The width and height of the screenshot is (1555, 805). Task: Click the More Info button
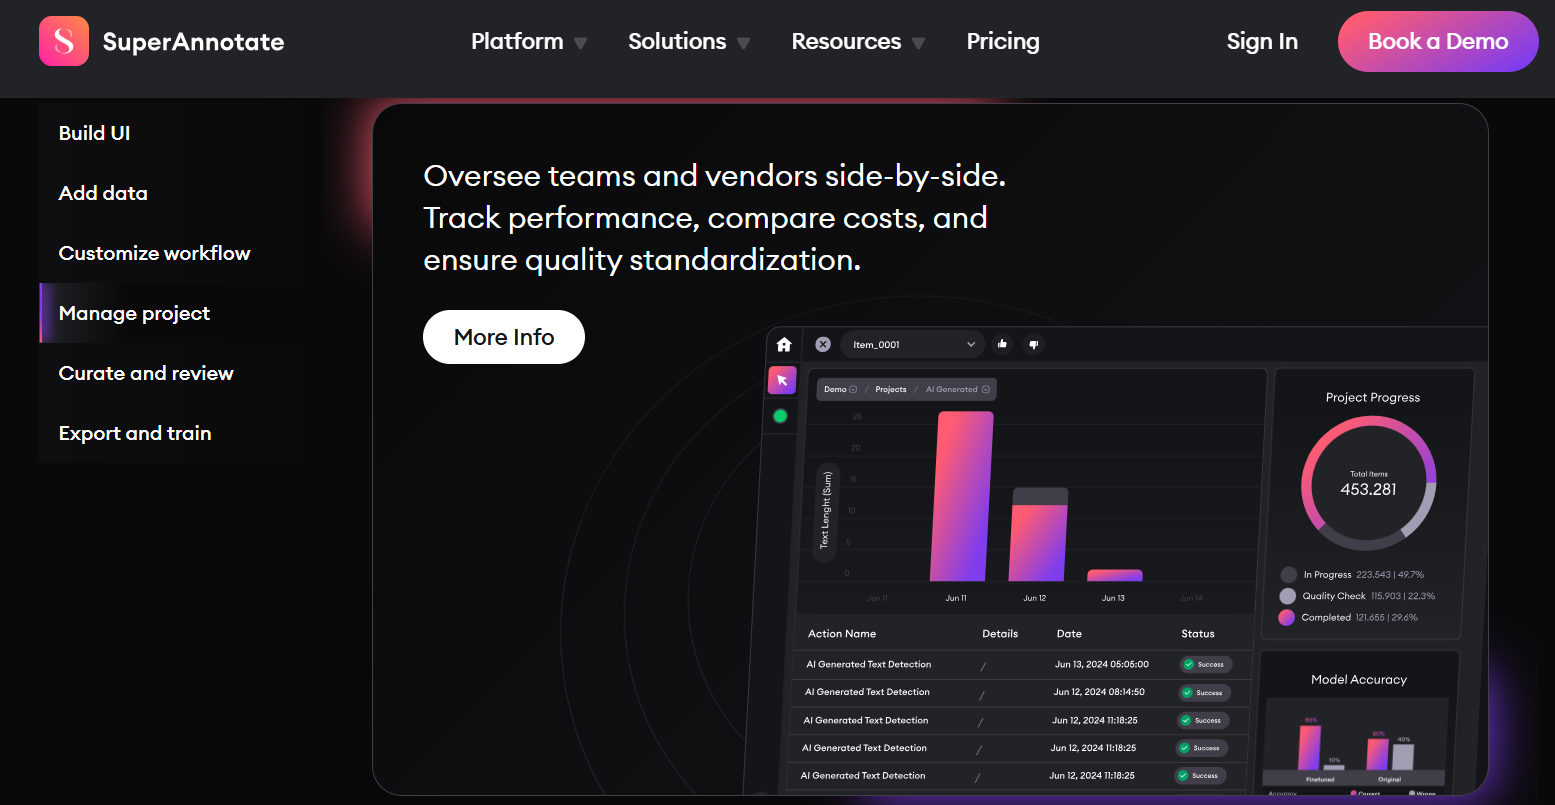tap(504, 337)
